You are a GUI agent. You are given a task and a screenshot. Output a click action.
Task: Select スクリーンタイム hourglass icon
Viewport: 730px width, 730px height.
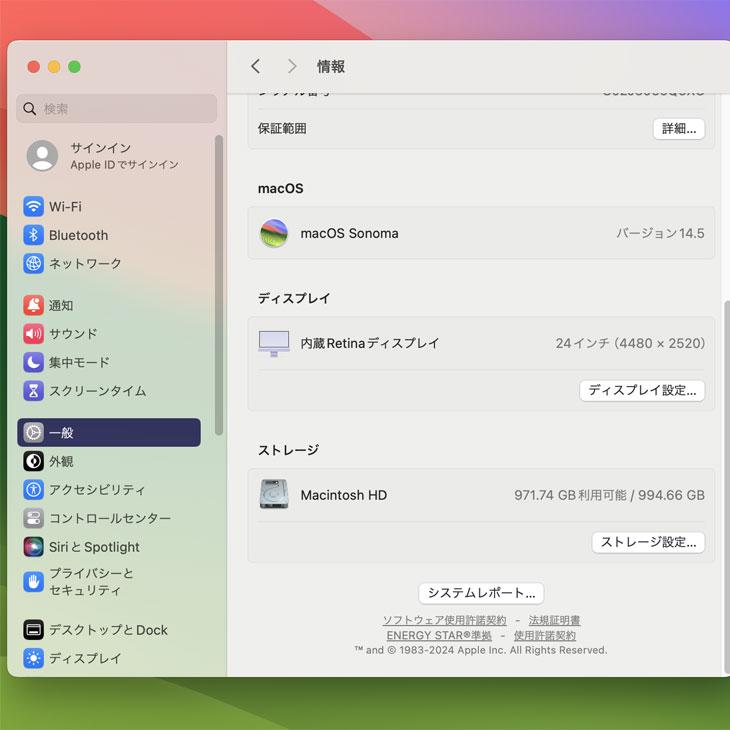[x=34, y=391]
